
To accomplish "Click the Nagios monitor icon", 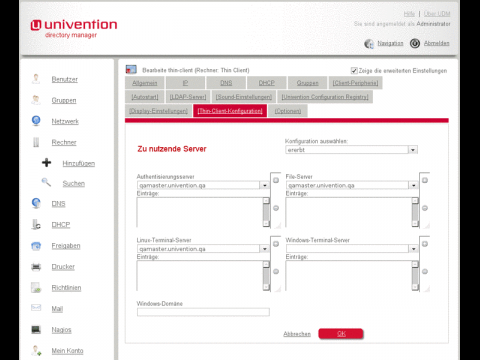I will [x=36, y=330].
